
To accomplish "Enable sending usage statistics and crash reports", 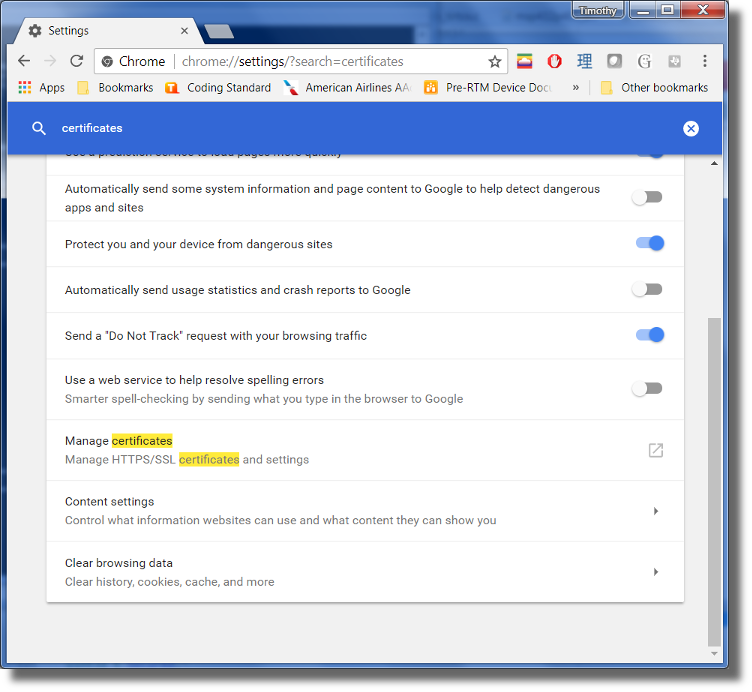I will click(x=647, y=289).
